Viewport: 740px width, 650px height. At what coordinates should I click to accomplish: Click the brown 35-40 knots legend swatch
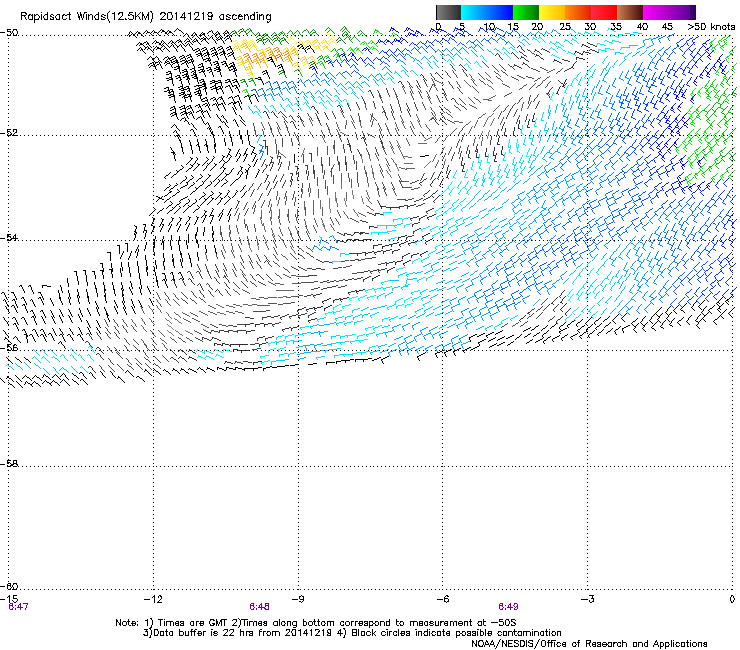click(x=630, y=12)
